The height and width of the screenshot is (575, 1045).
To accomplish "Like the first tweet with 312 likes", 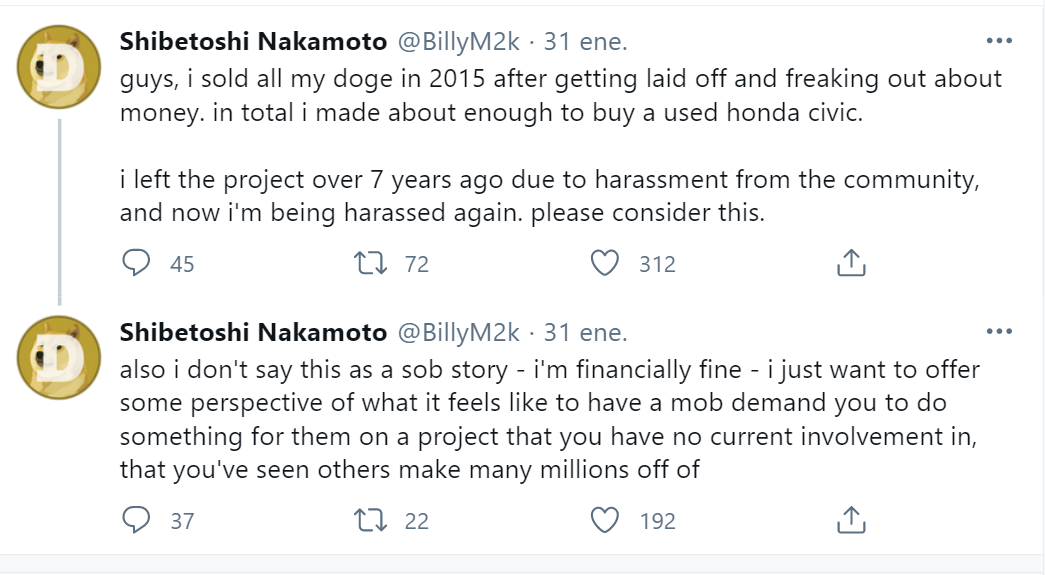I will click(x=604, y=263).
